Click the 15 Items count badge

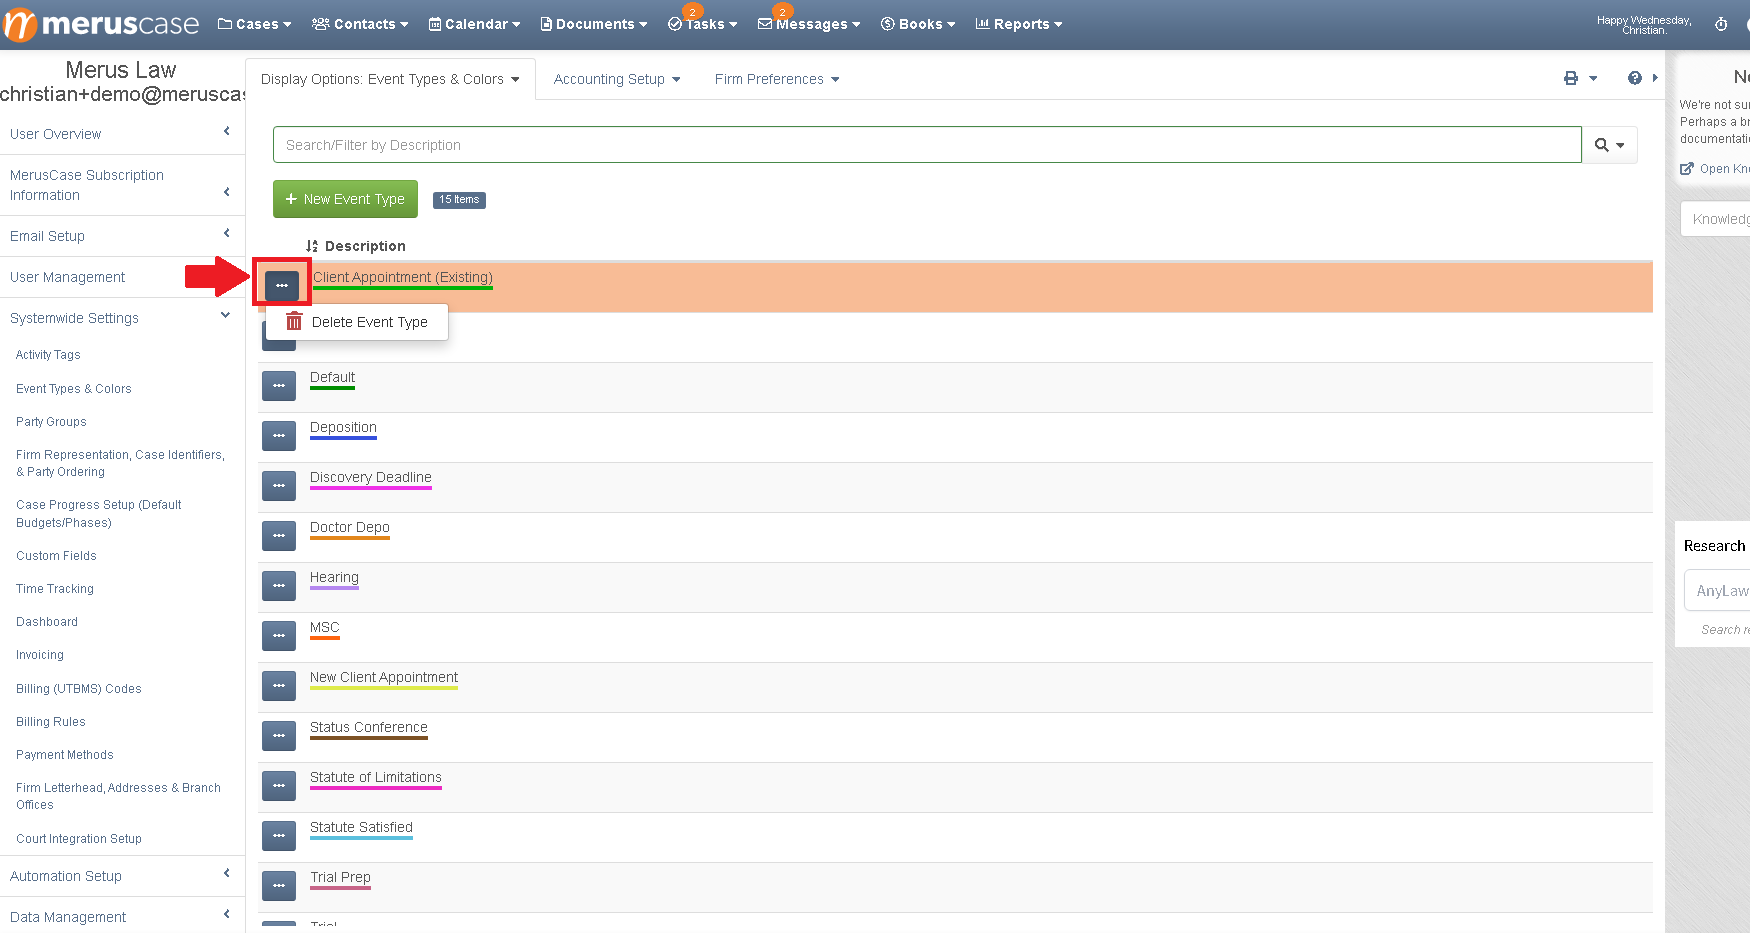pyautogui.click(x=459, y=200)
